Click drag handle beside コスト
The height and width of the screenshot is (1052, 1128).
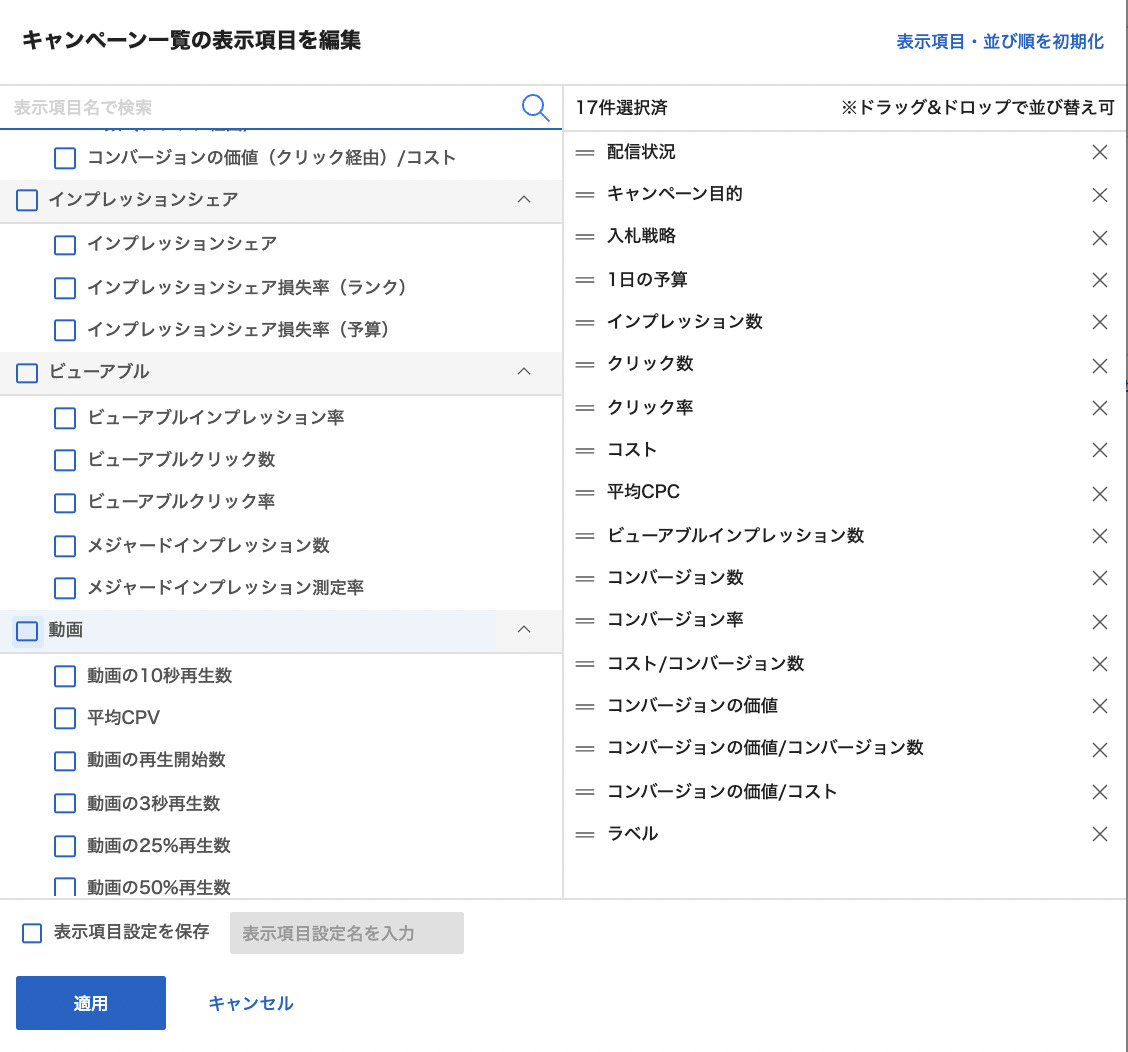click(x=585, y=450)
